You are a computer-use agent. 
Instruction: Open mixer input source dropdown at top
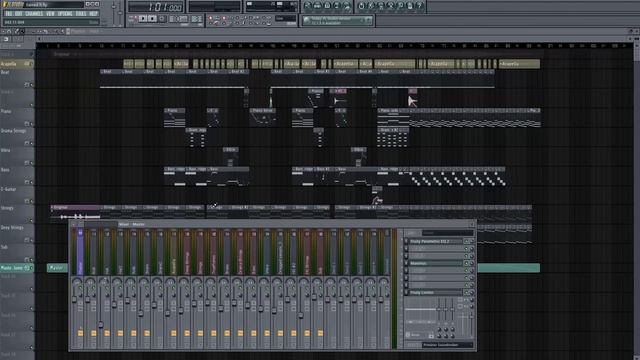click(447, 233)
